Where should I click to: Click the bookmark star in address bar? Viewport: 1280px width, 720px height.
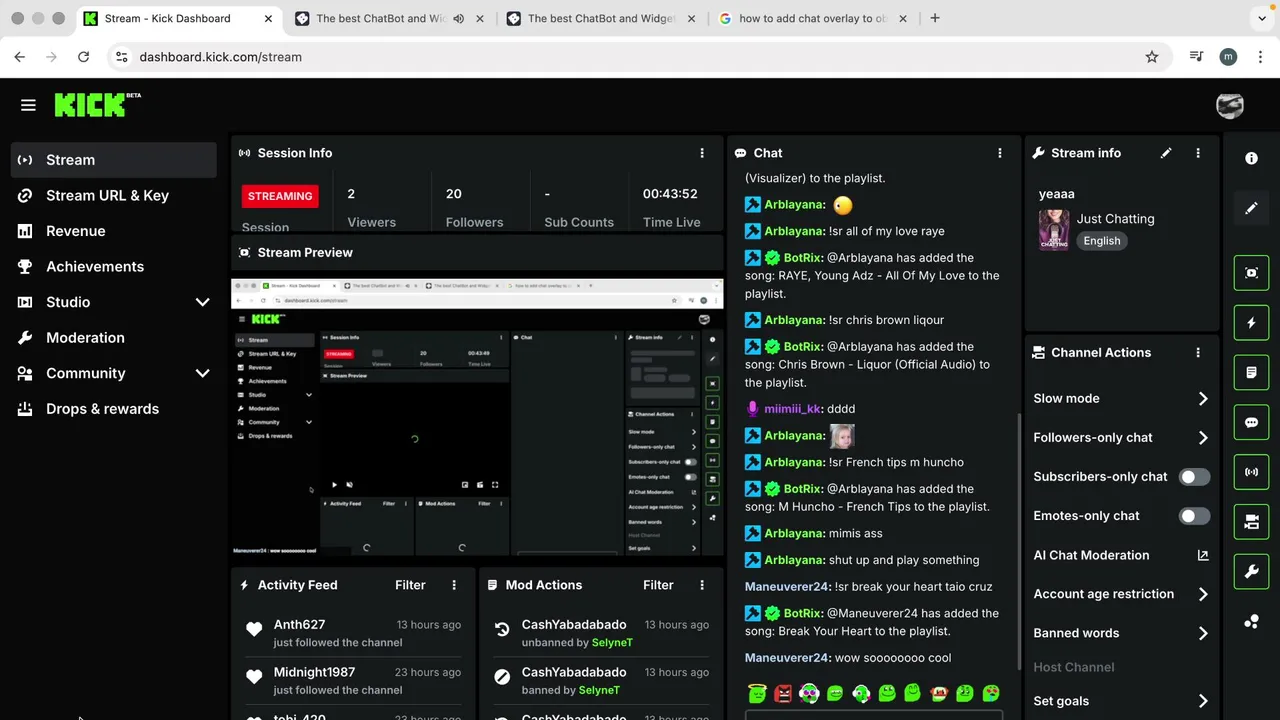1152,57
